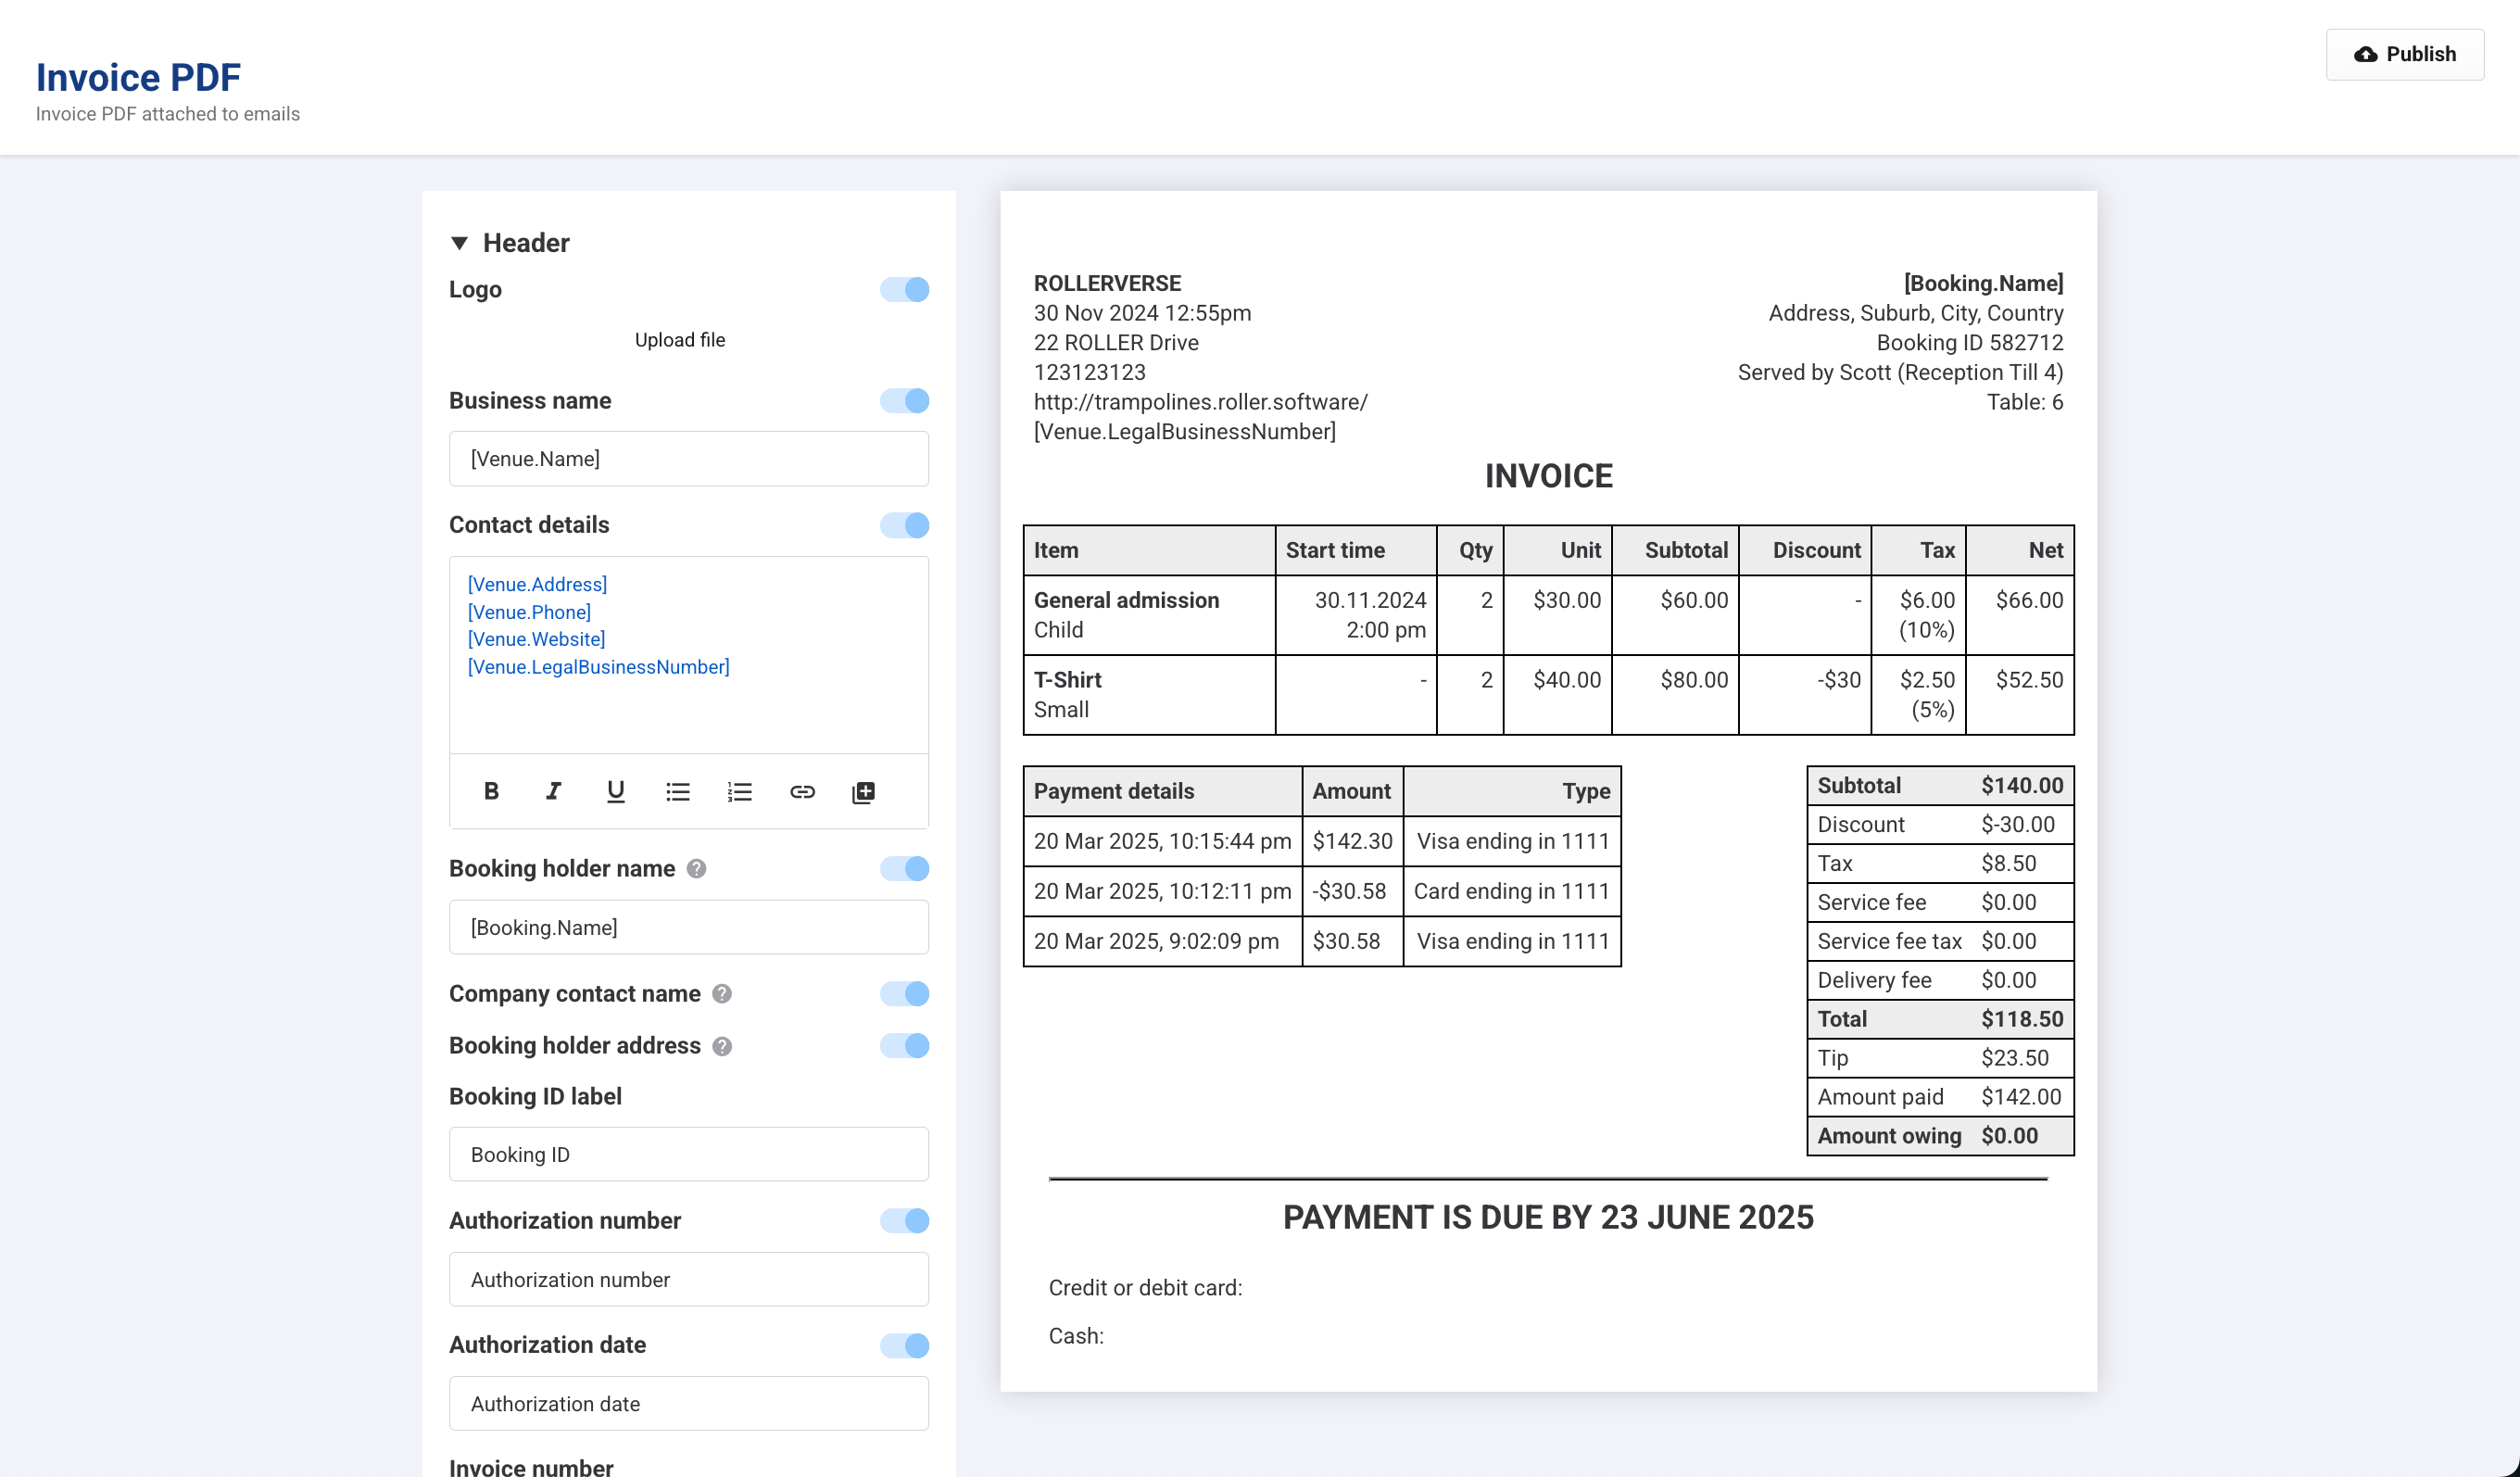Click Upload file for the logo

coord(680,340)
